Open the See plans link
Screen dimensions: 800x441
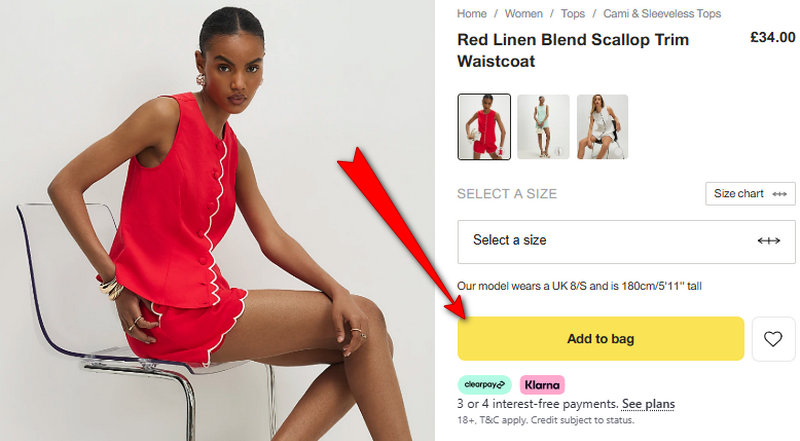[648, 404]
